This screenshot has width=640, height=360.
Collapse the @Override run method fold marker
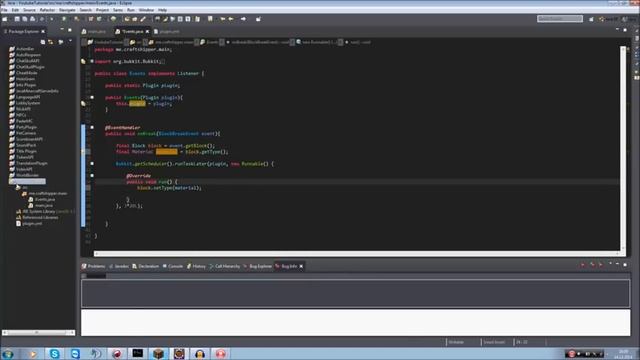(x=92, y=176)
